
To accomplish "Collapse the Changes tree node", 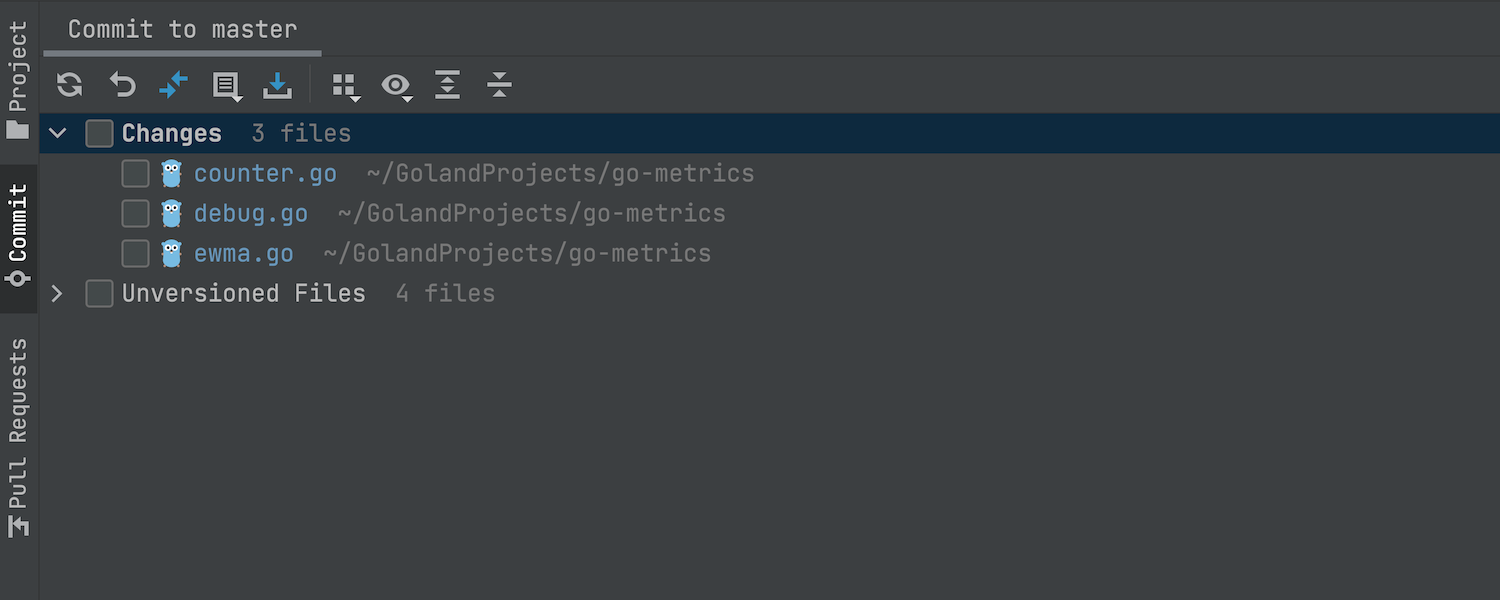I will (x=58, y=134).
